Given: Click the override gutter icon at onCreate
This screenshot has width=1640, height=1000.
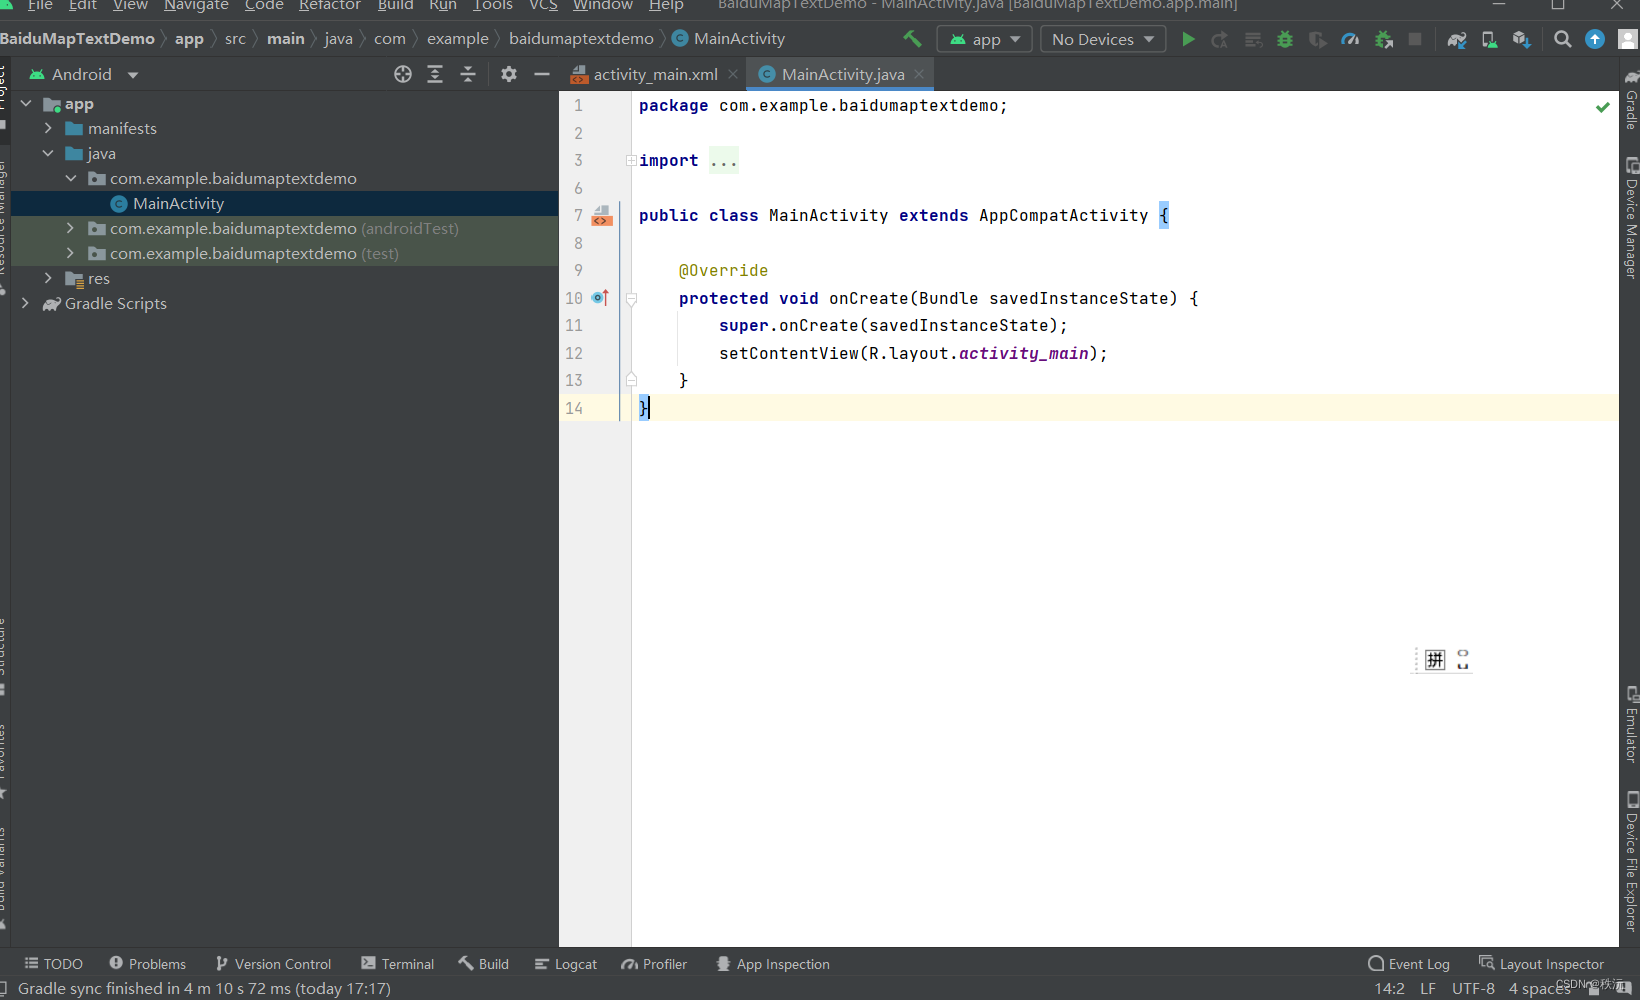Looking at the screenshot, I should [600, 298].
